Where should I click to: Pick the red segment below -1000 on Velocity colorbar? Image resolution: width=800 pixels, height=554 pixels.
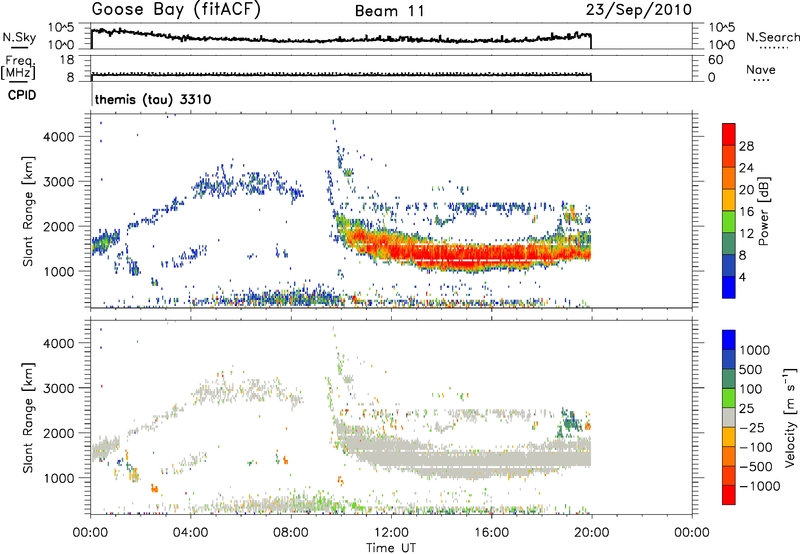[729, 495]
